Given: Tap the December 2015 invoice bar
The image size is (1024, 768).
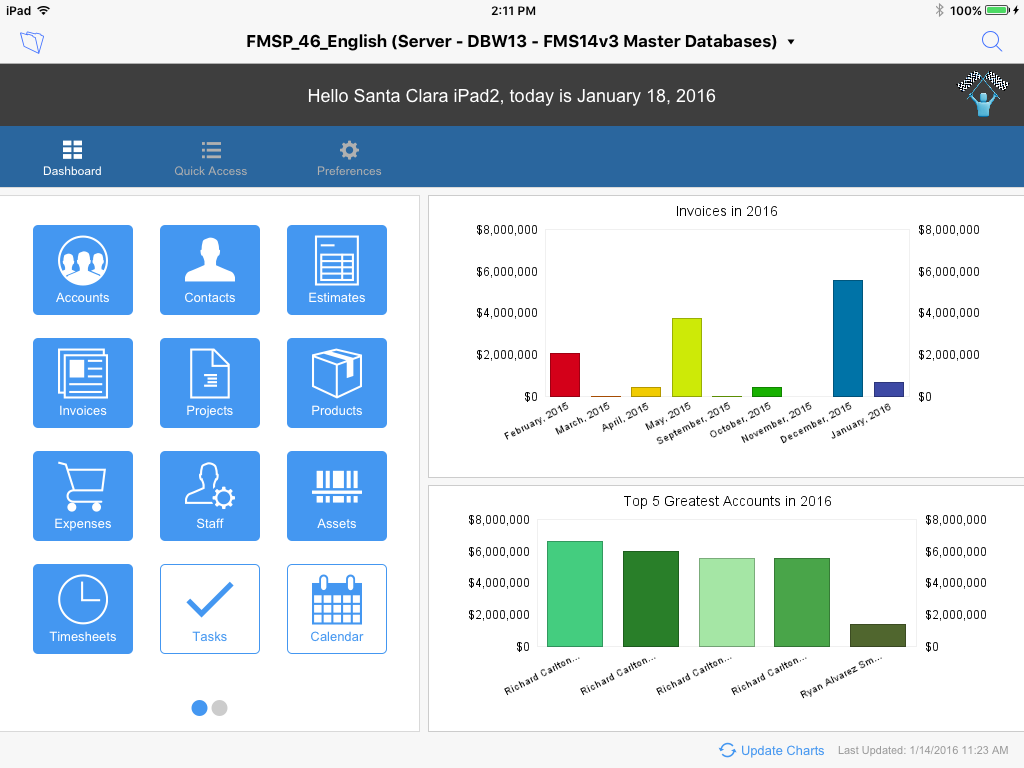Looking at the screenshot, I should click(x=848, y=338).
